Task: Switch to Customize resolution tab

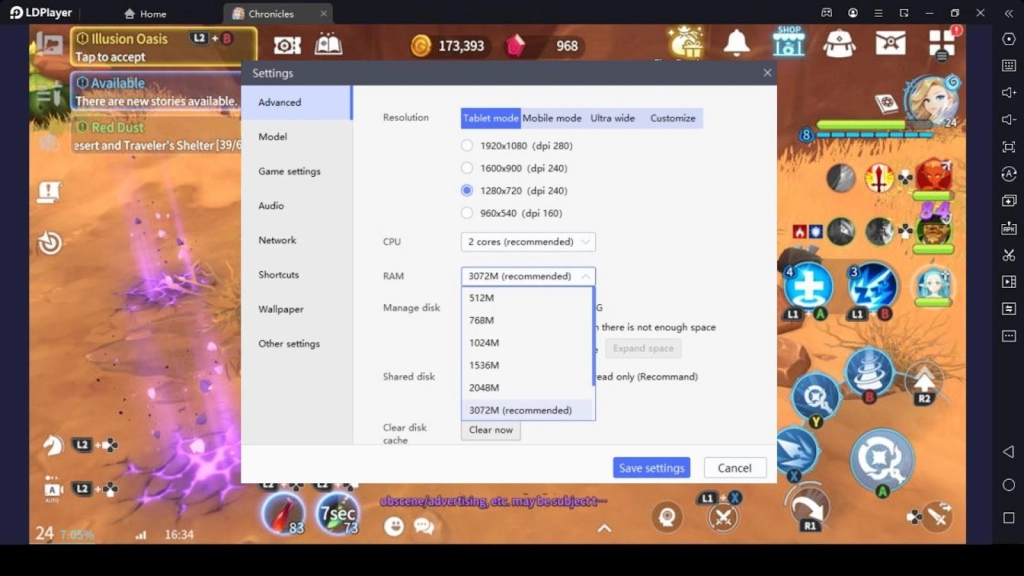Action: point(673,118)
